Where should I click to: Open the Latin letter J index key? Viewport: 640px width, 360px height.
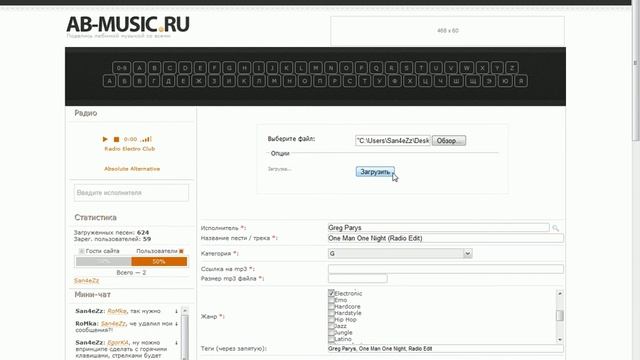point(273,68)
